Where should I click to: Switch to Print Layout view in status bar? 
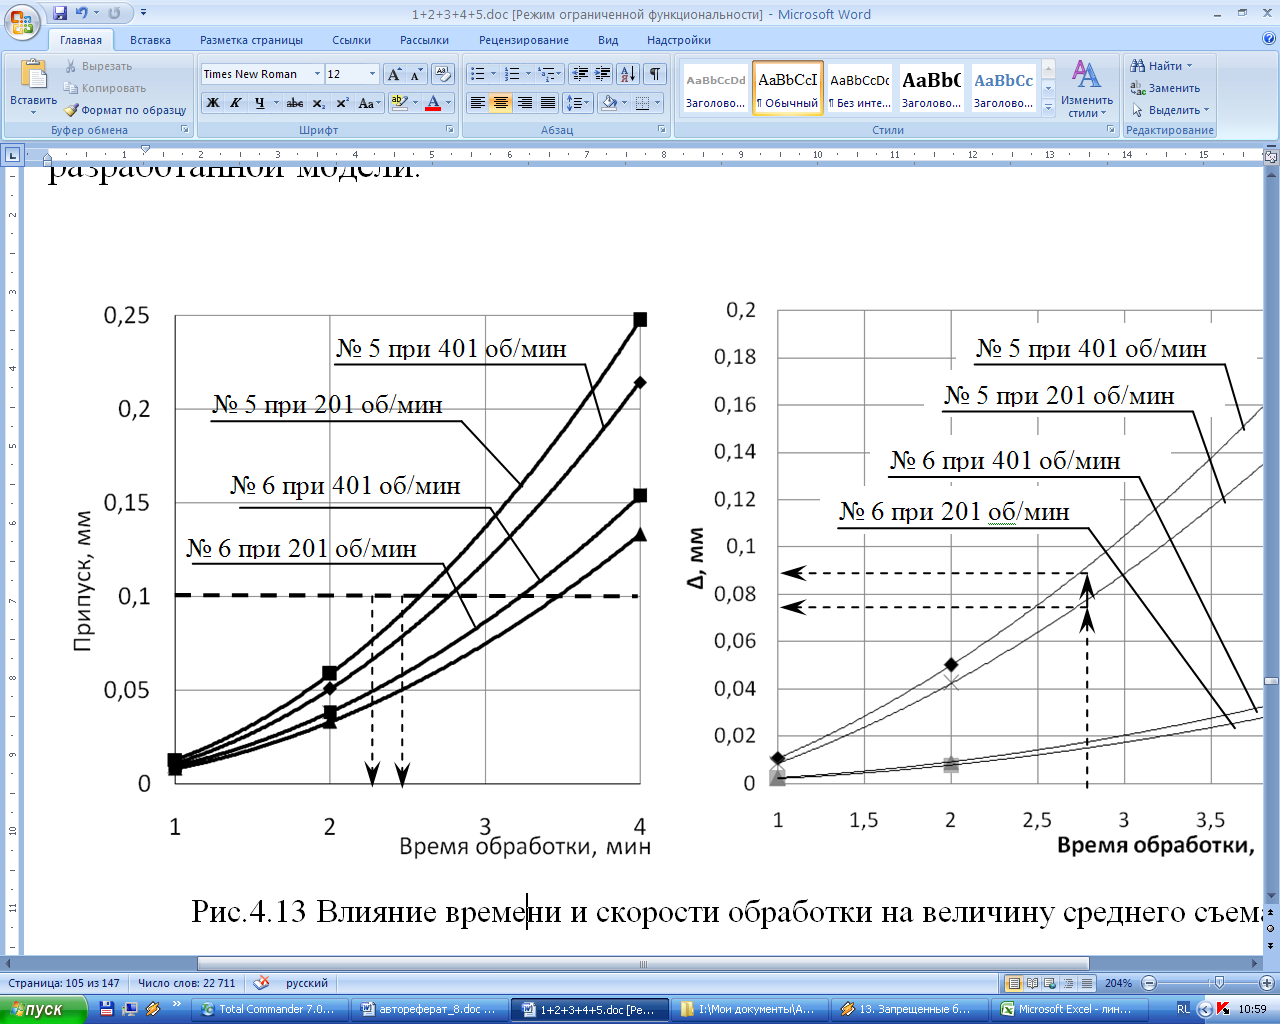1015,983
